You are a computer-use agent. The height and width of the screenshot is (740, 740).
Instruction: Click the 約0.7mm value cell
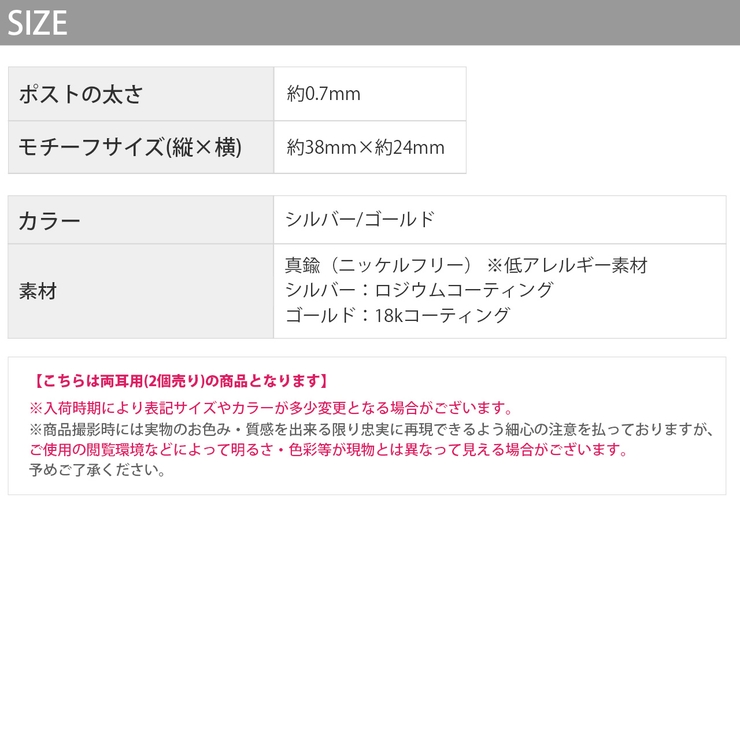click(x=370, y=94)
